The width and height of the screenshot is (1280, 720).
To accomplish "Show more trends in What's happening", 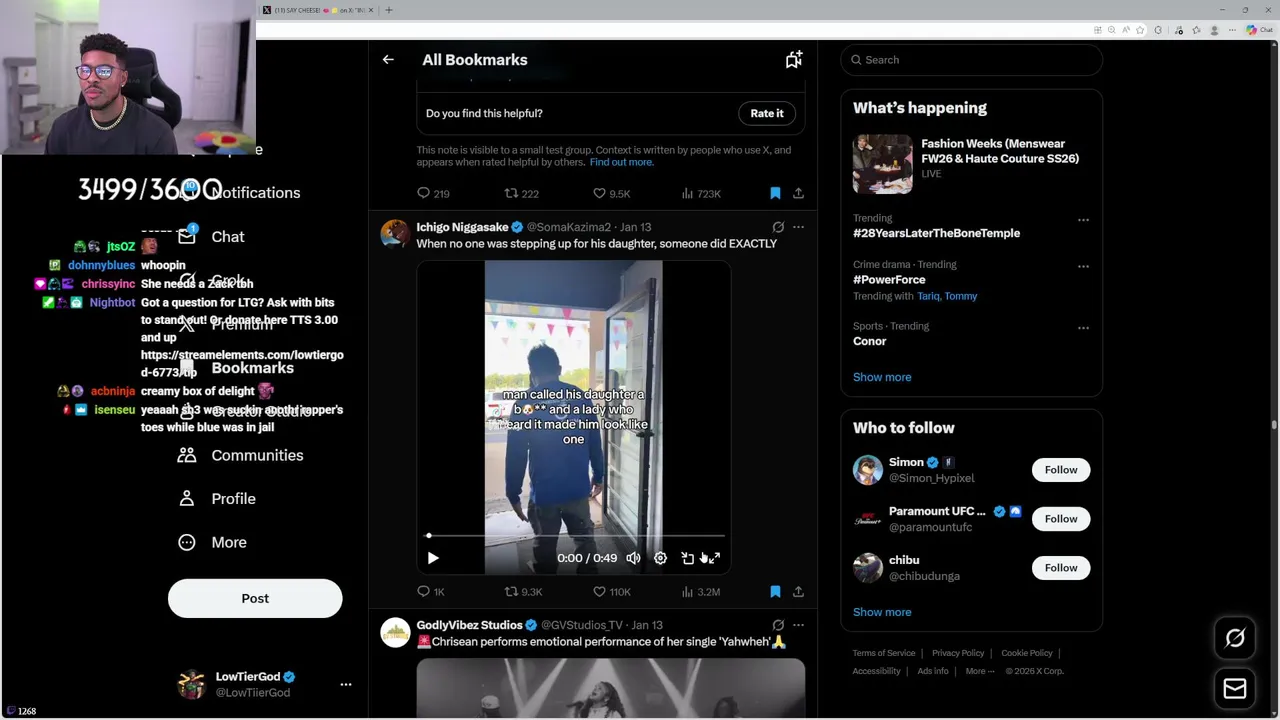I will coord(882,377).
